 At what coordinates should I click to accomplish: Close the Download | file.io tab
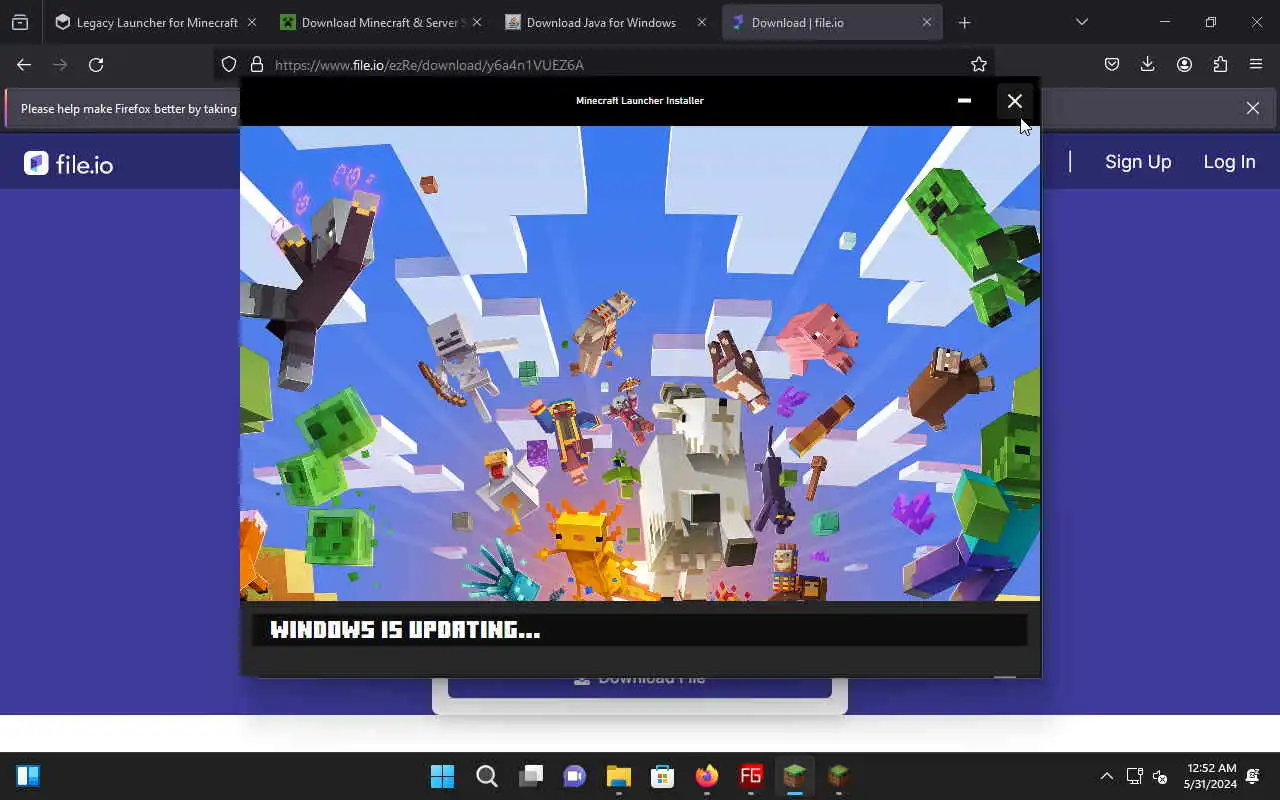pos(926,22)
